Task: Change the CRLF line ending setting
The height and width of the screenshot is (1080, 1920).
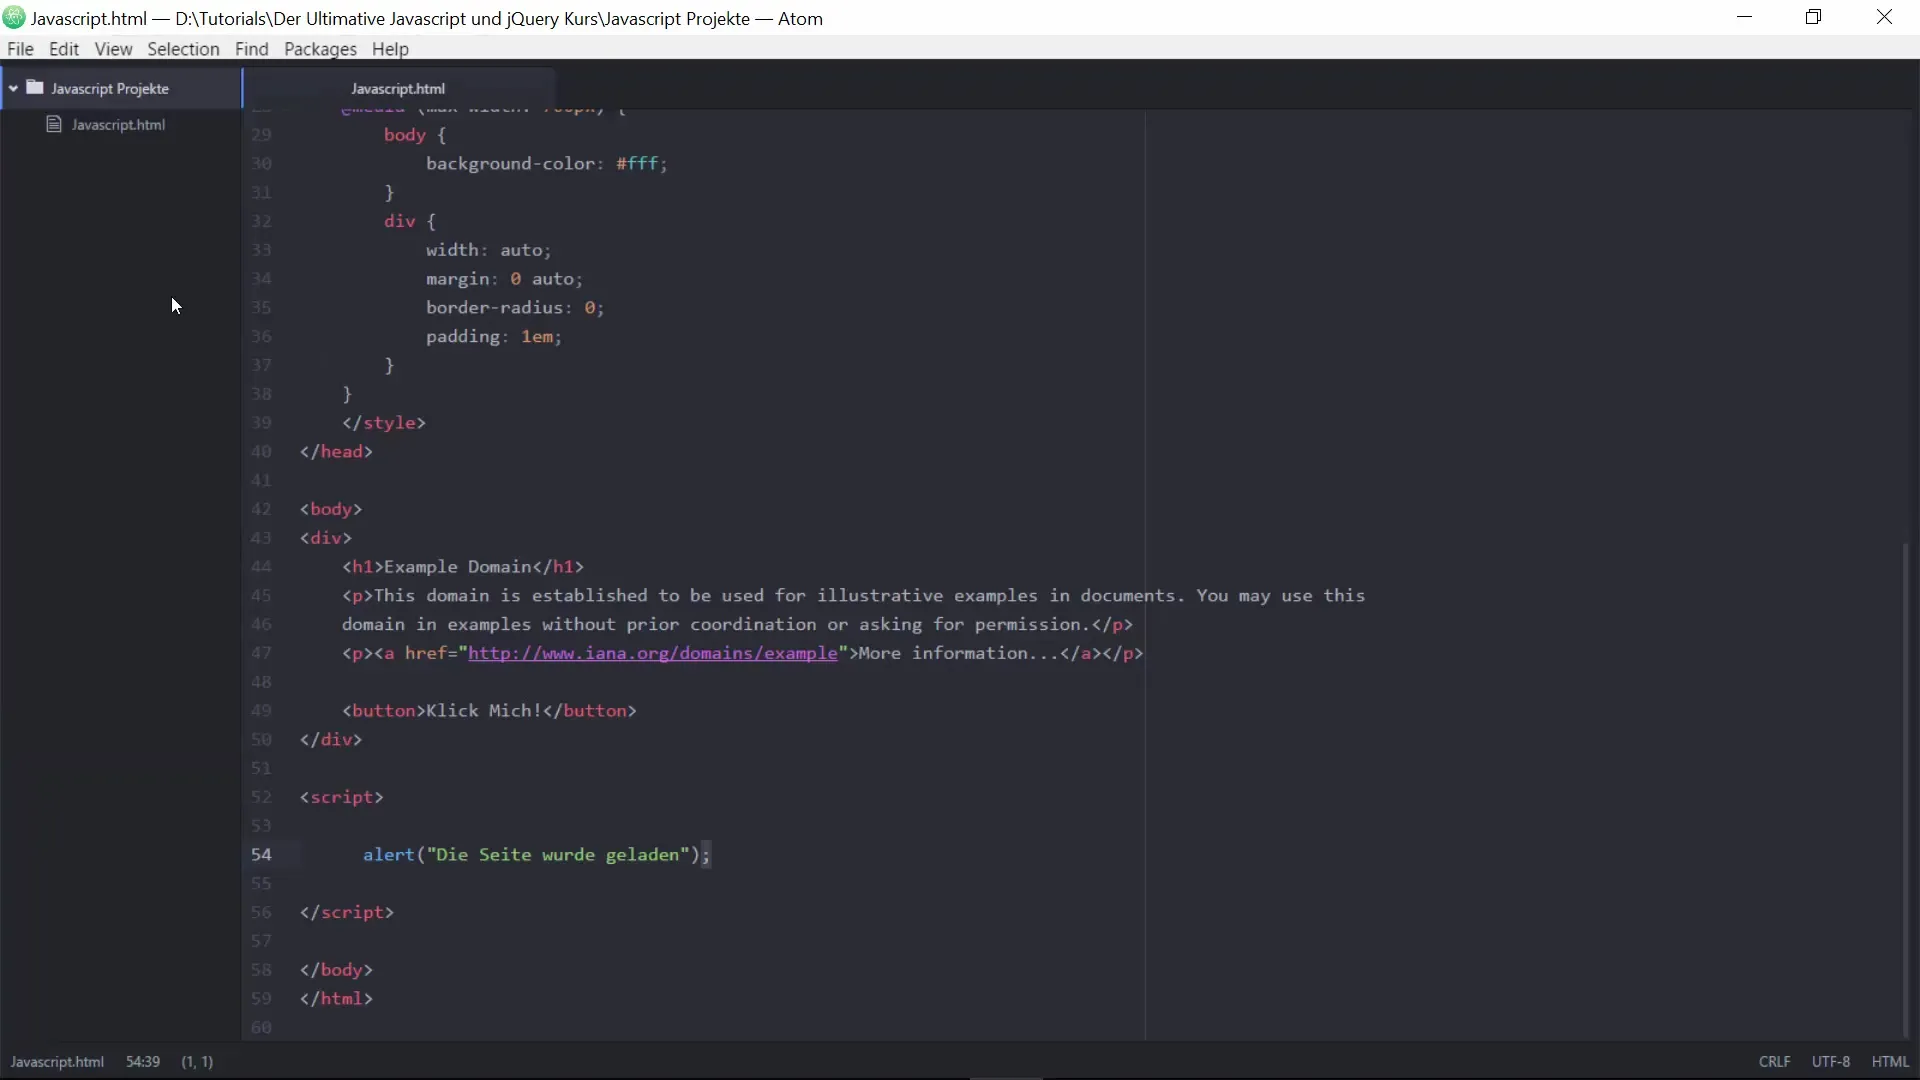Action: point(1775,1062)
